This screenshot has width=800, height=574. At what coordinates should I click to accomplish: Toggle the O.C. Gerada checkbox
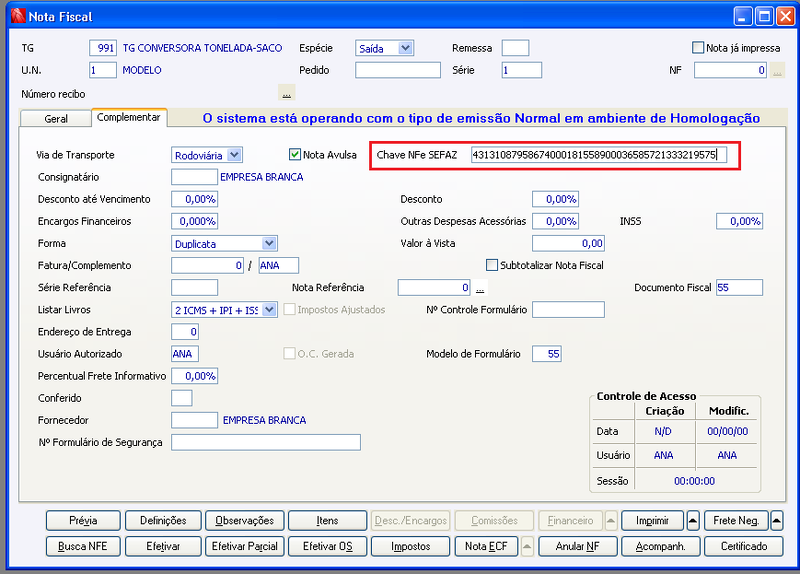click(x=289, y=353)
